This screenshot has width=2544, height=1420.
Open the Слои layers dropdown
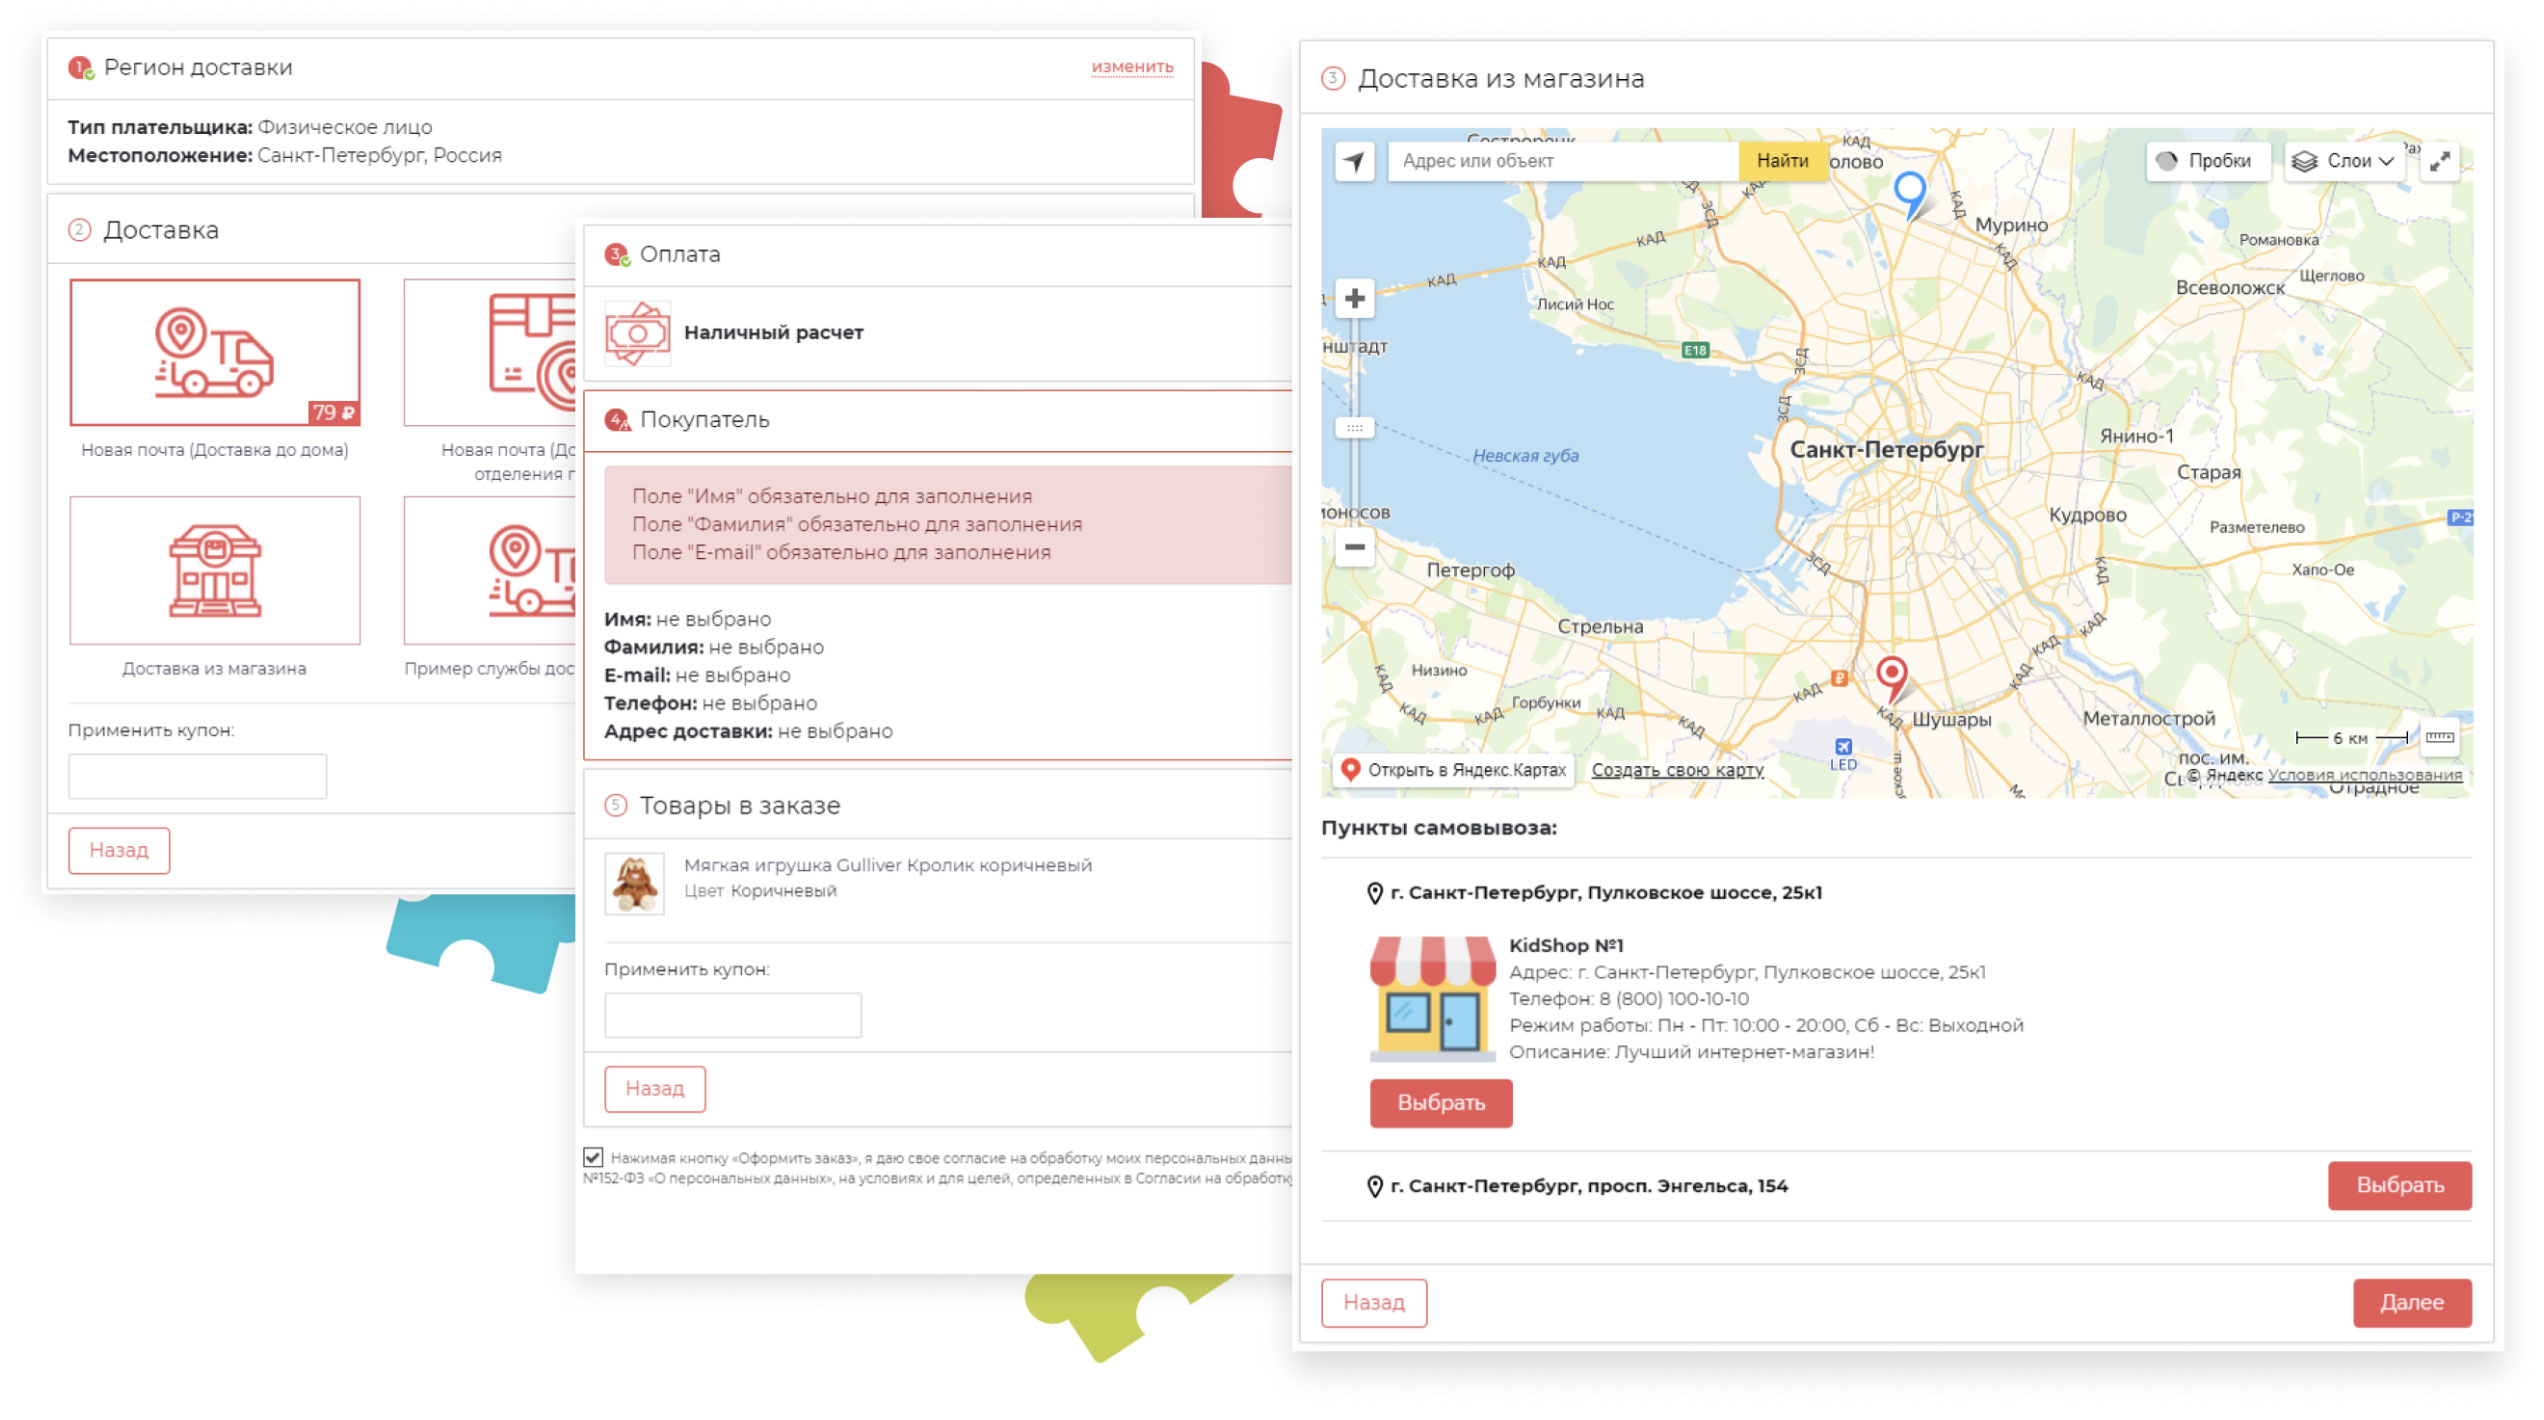coord(2343,161)
